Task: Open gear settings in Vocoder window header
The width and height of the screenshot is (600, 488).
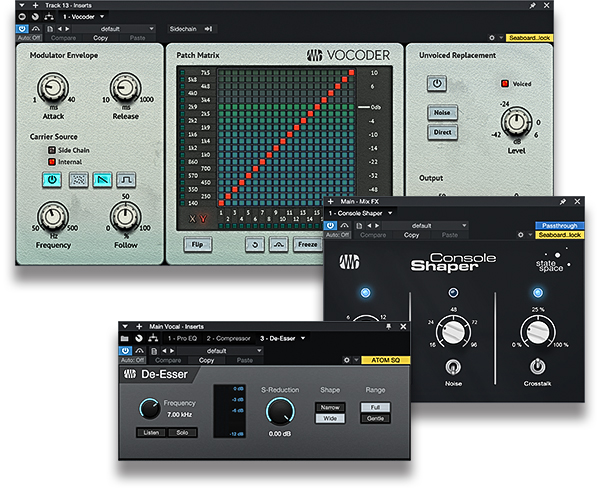Action: click(492, 38)
